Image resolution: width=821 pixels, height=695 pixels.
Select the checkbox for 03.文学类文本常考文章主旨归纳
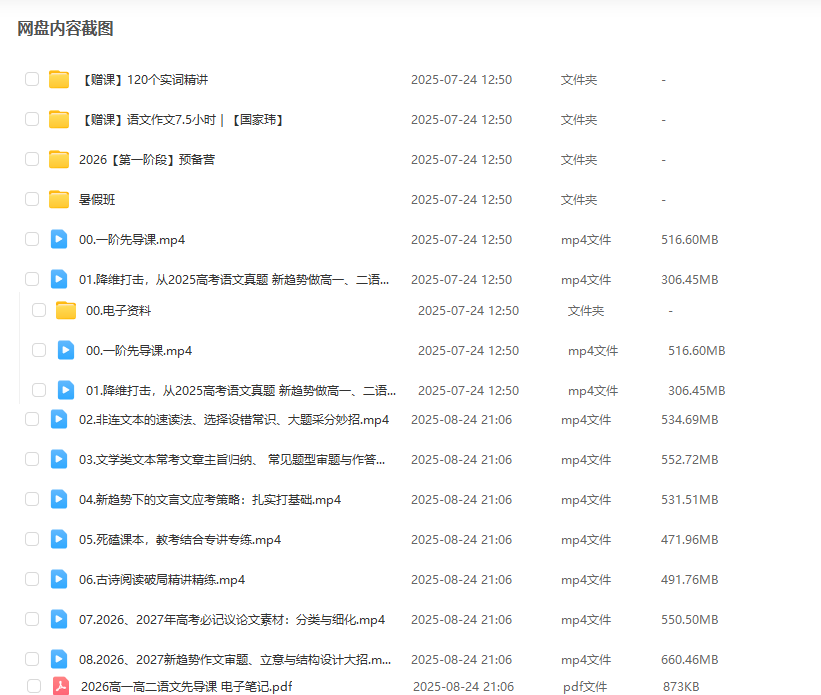tap(31, 459)
